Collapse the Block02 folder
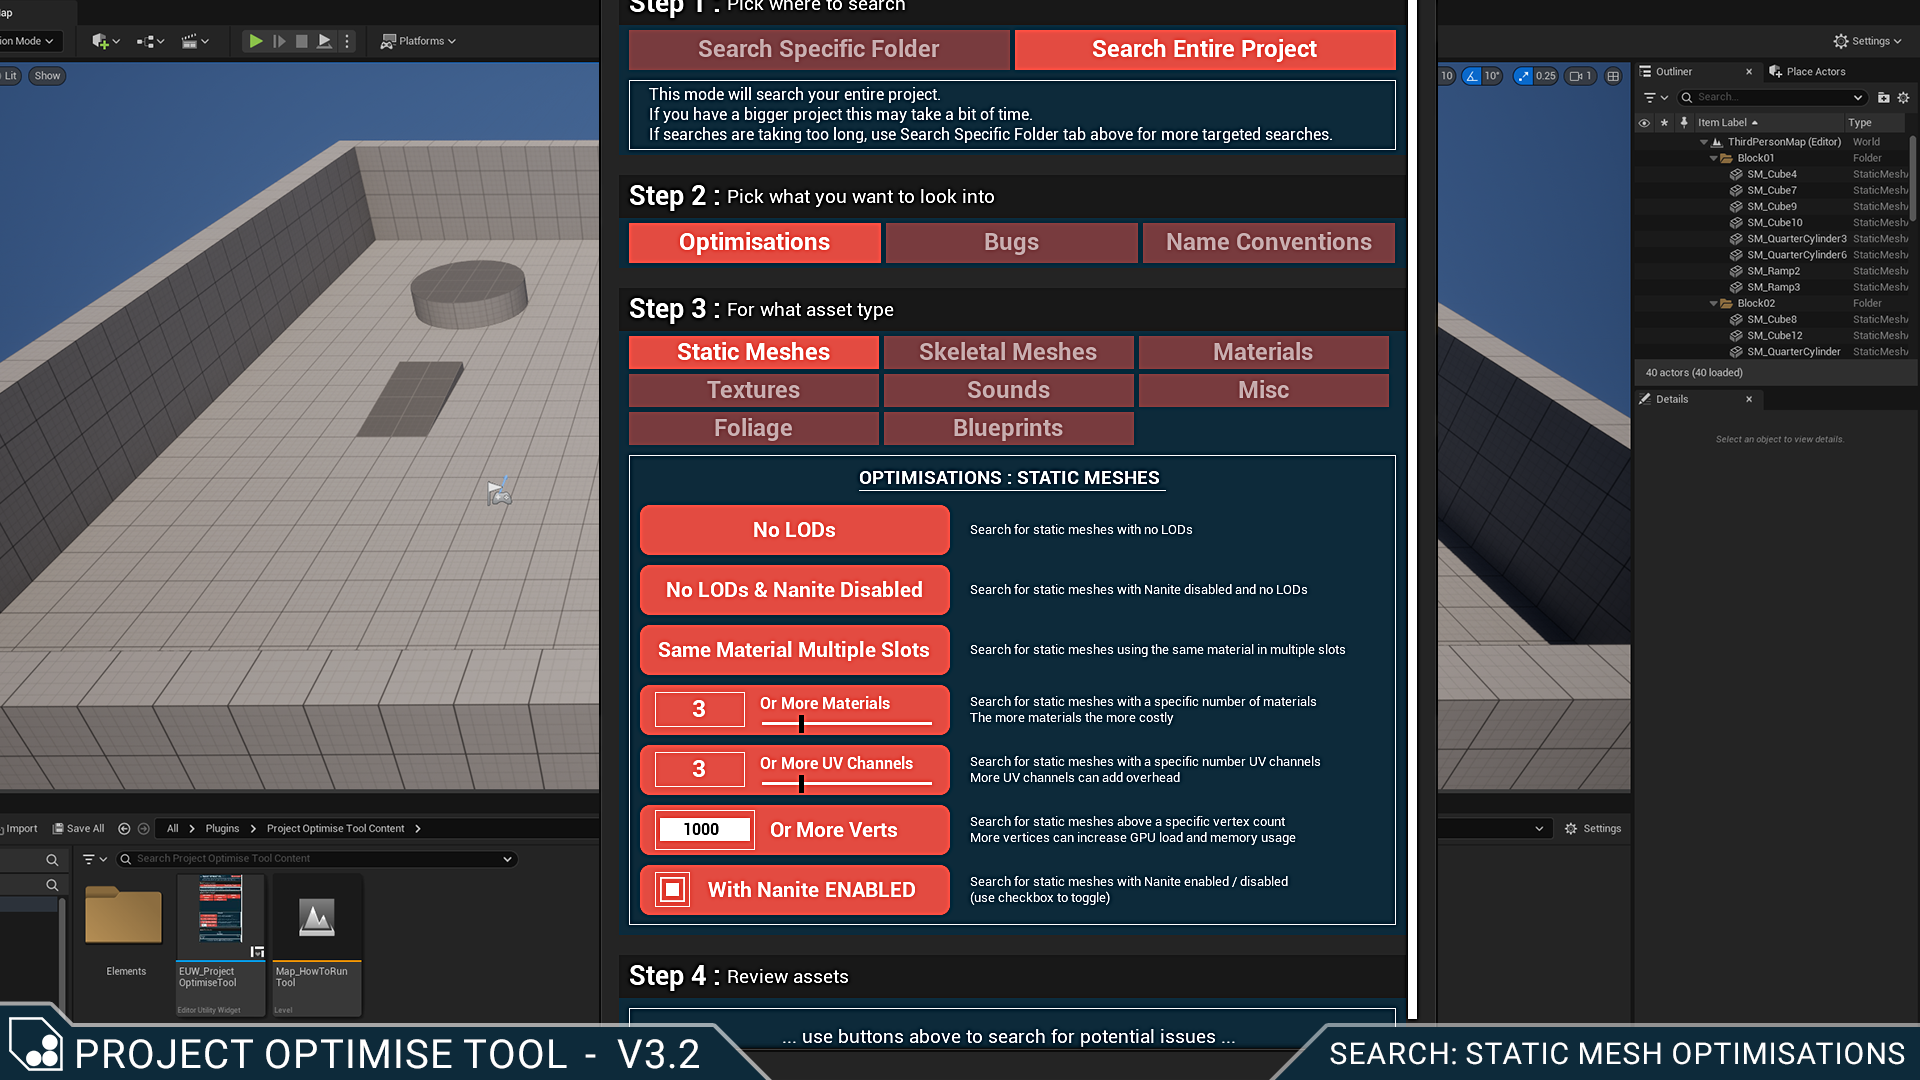The width and height of the screenshot is (1920, 1080). [x=1714, y=303]
